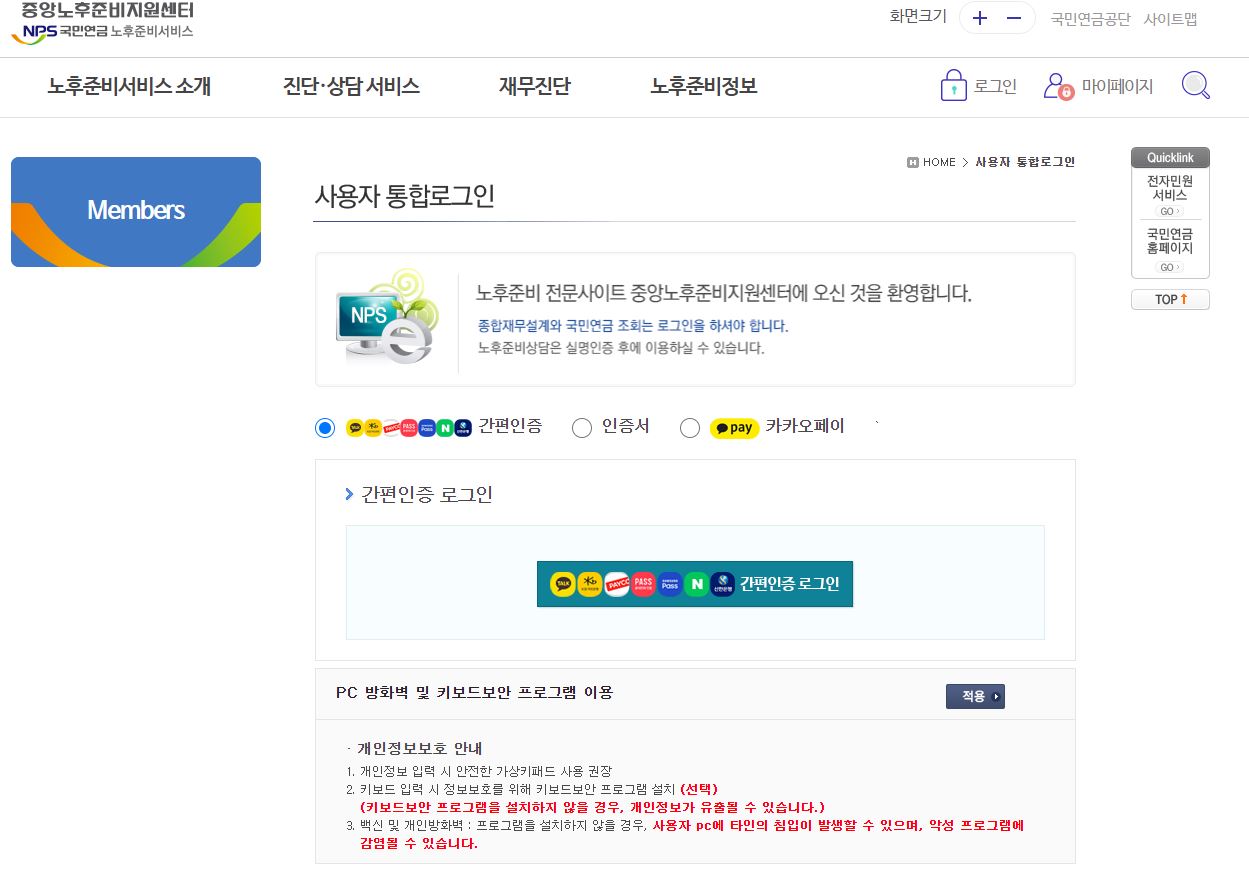Viewport: 1249px width, 872px height.
Task: Click the kakao pay icon beside 카카오페이
Action: point(733,427)
